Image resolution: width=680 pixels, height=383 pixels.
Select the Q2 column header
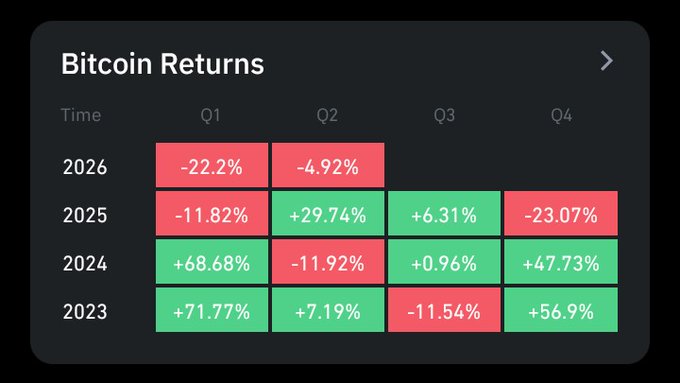pyautogui.click(x=327, y=115)
